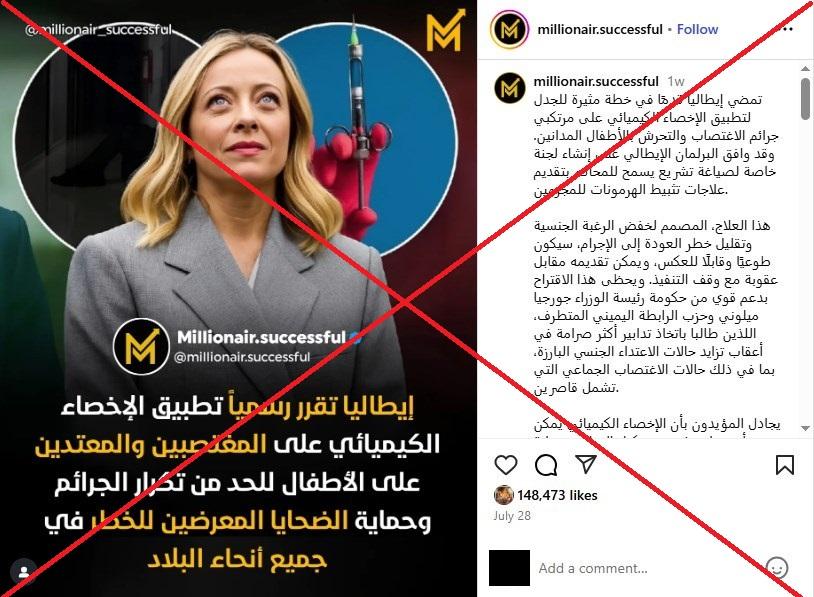814x597 pixels.
Task: Click scrollbar down arrow in caption
Action: coord(805,428)
